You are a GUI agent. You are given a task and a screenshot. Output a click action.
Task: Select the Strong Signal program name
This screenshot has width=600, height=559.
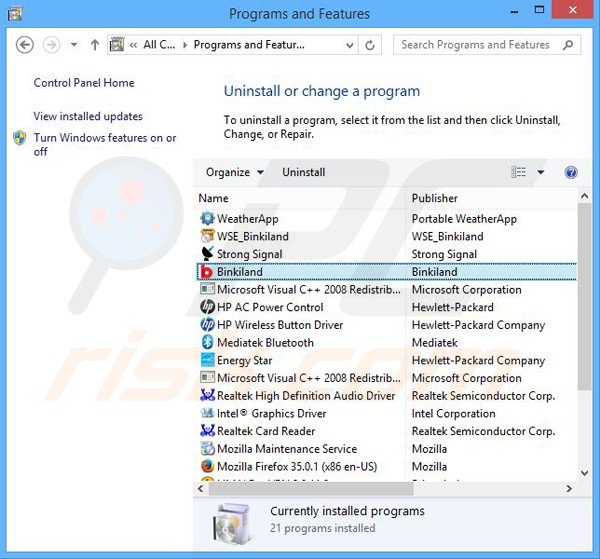click(249, 254)
